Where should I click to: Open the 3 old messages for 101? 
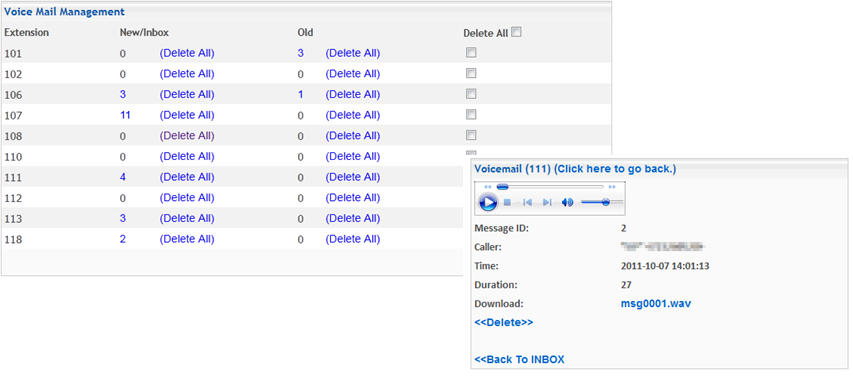pyautogui.click(x=300, y=53)
